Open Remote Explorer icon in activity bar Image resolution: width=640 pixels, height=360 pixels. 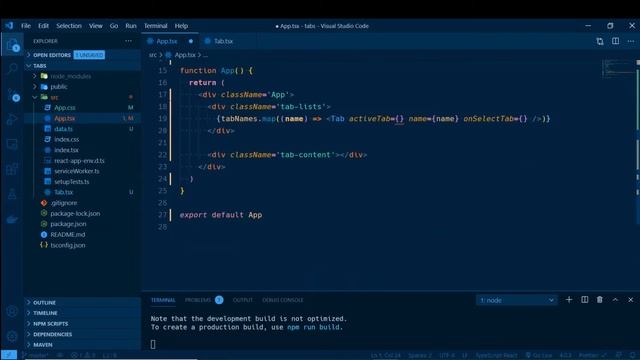(12, 144)
